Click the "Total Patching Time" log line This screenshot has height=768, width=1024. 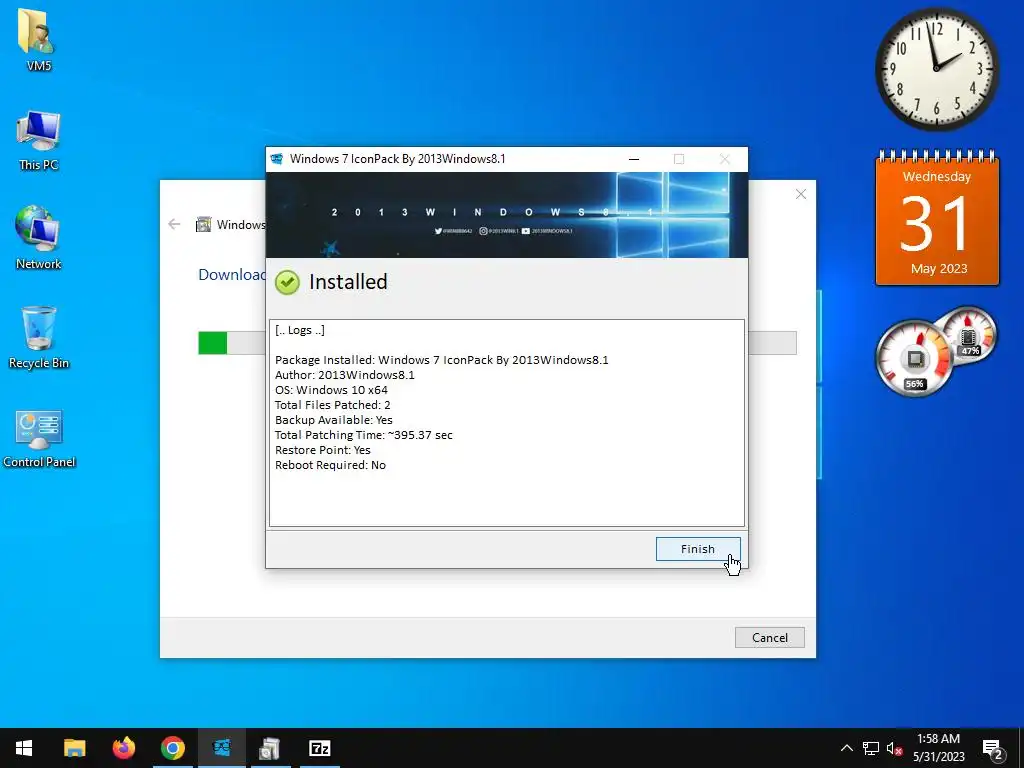[364, 435]
